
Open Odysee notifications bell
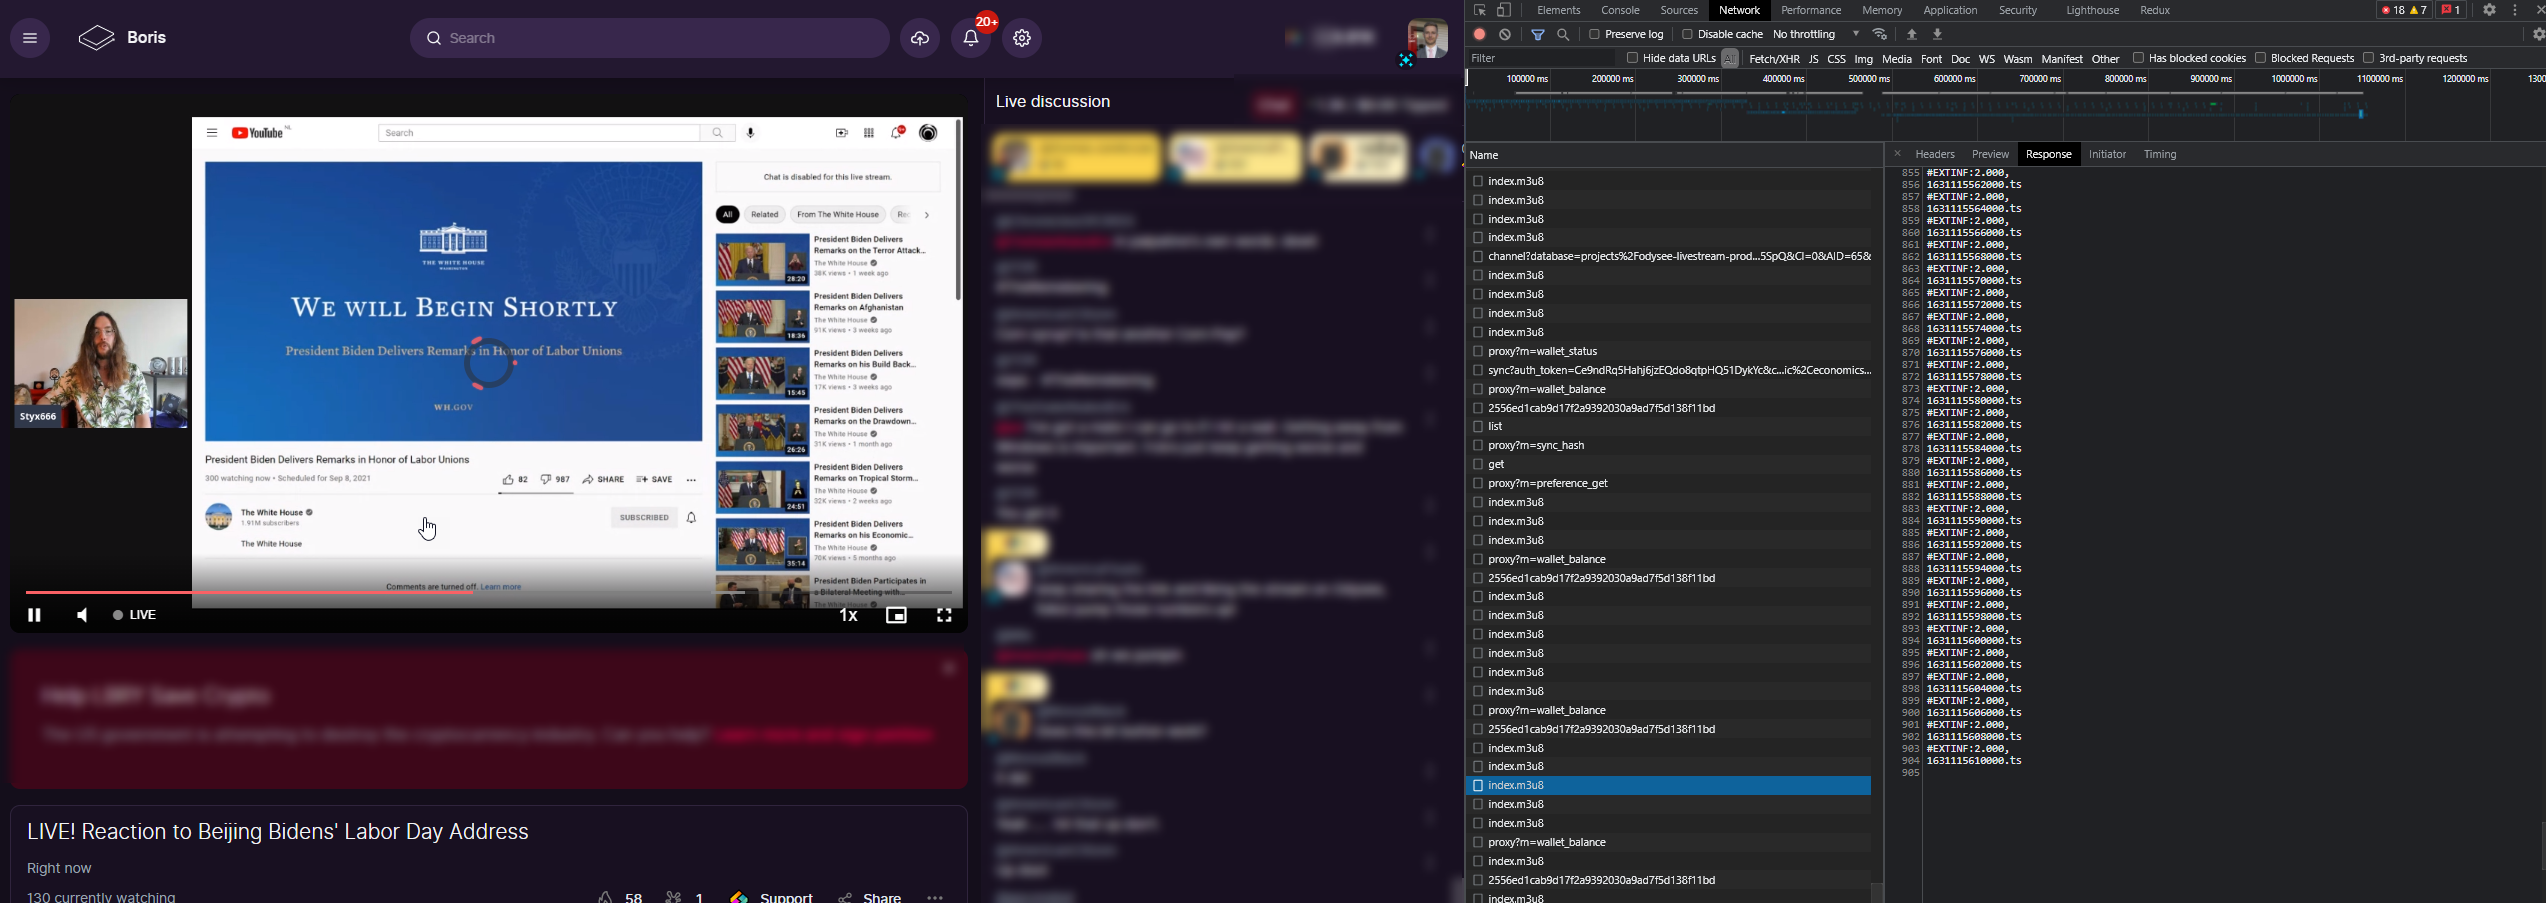[x=969, y=38]
